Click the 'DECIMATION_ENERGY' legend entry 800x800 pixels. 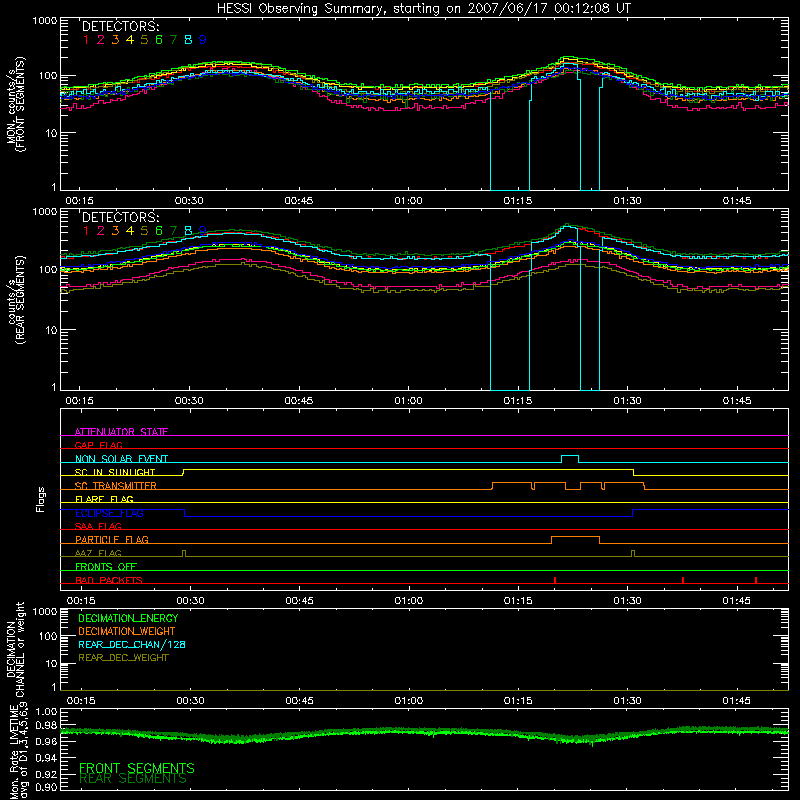(x=128, y=618)
